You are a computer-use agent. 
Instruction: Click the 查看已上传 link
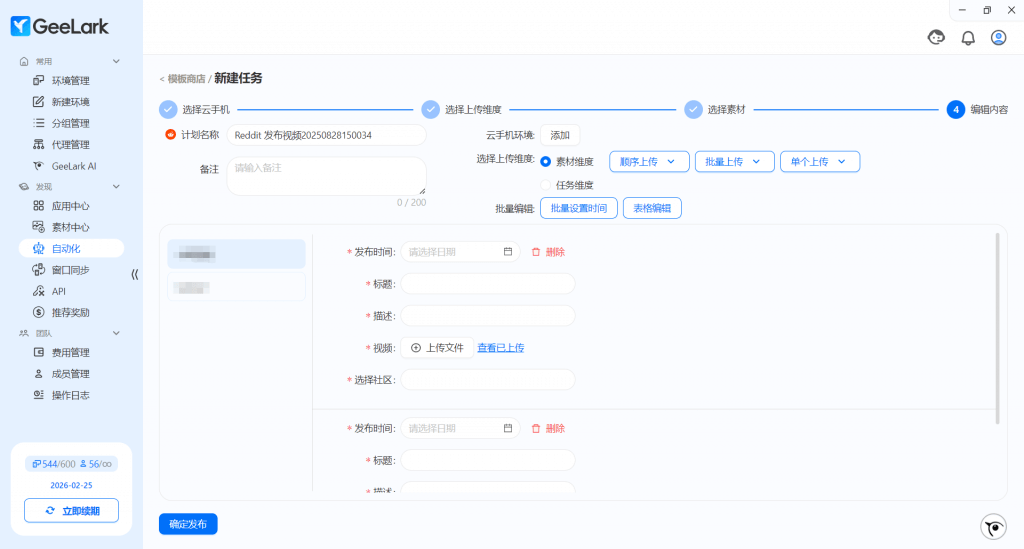(500, 348)
